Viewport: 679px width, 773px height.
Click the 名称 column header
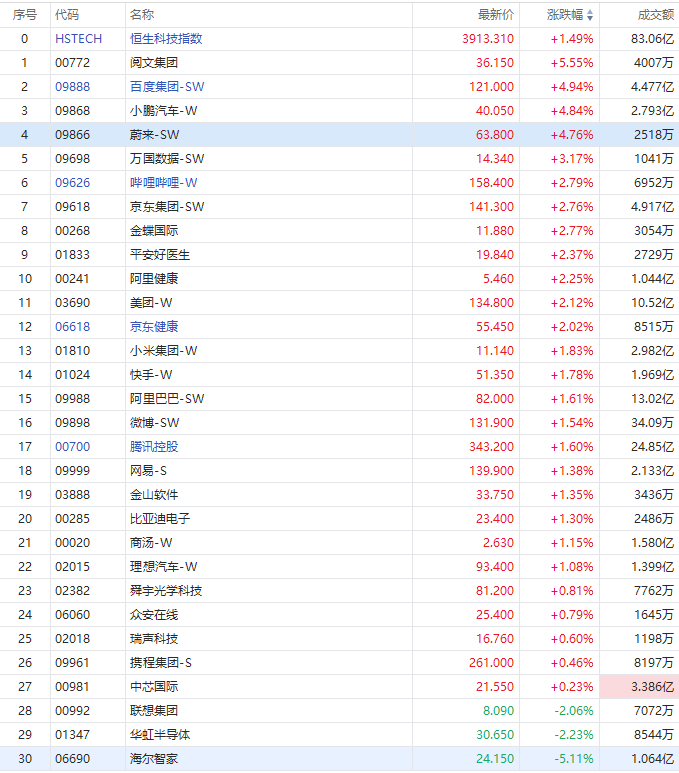[142, 15]
